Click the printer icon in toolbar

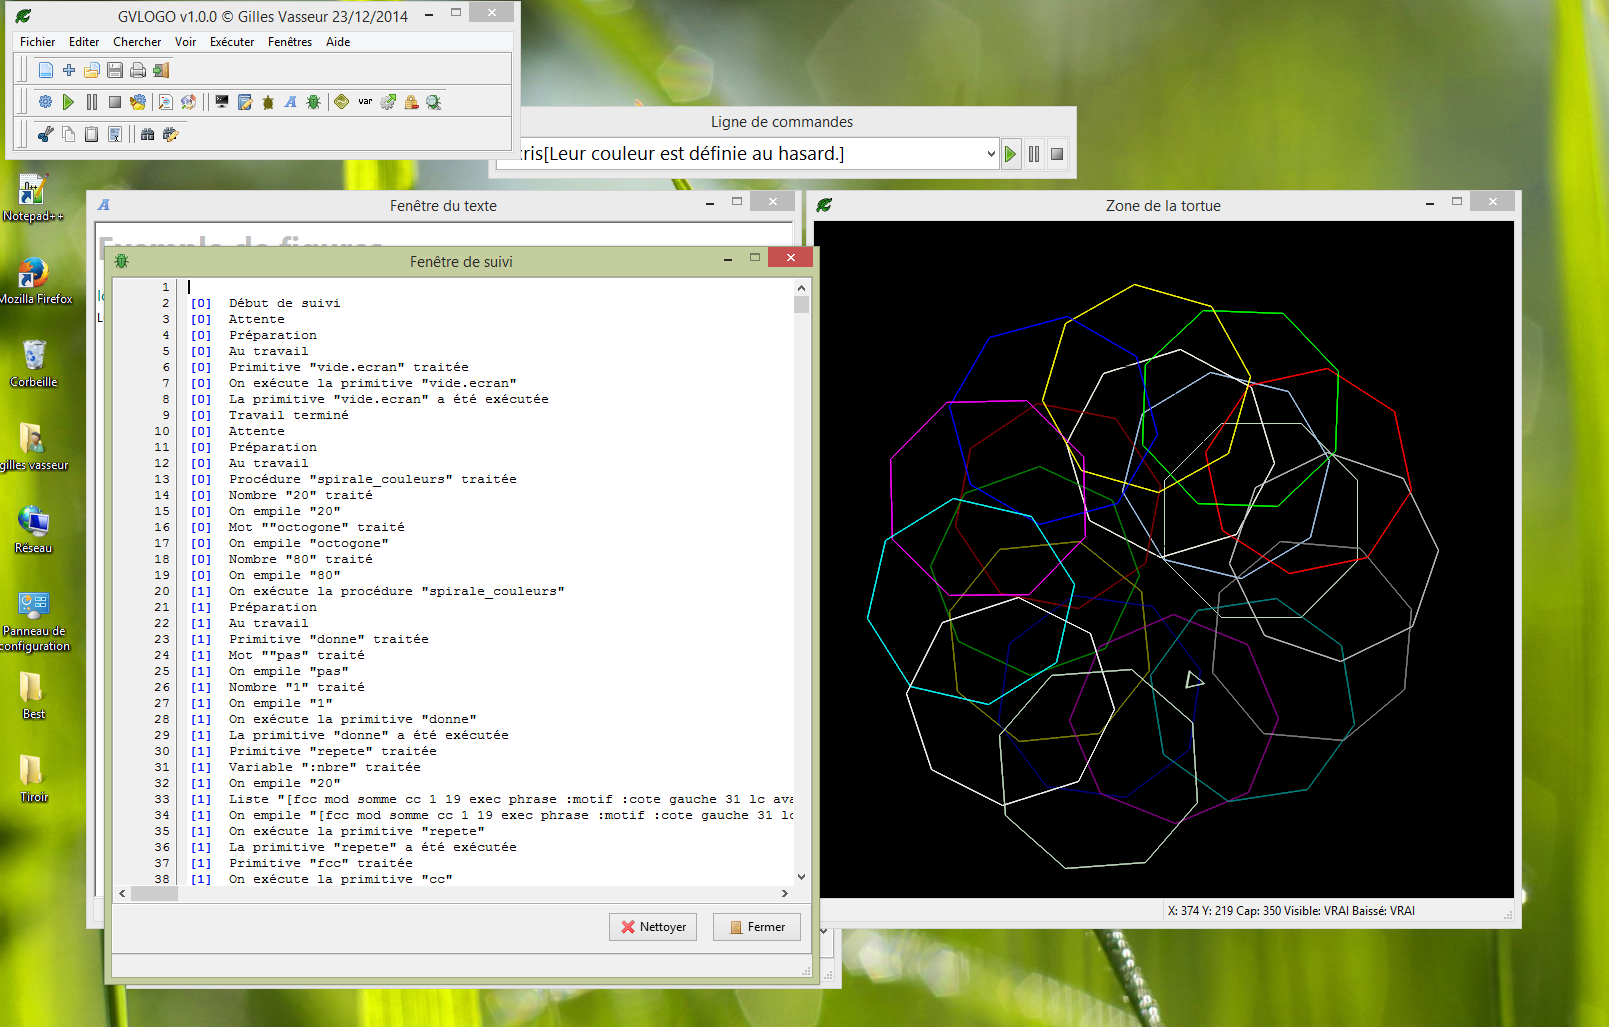(138, 70)
